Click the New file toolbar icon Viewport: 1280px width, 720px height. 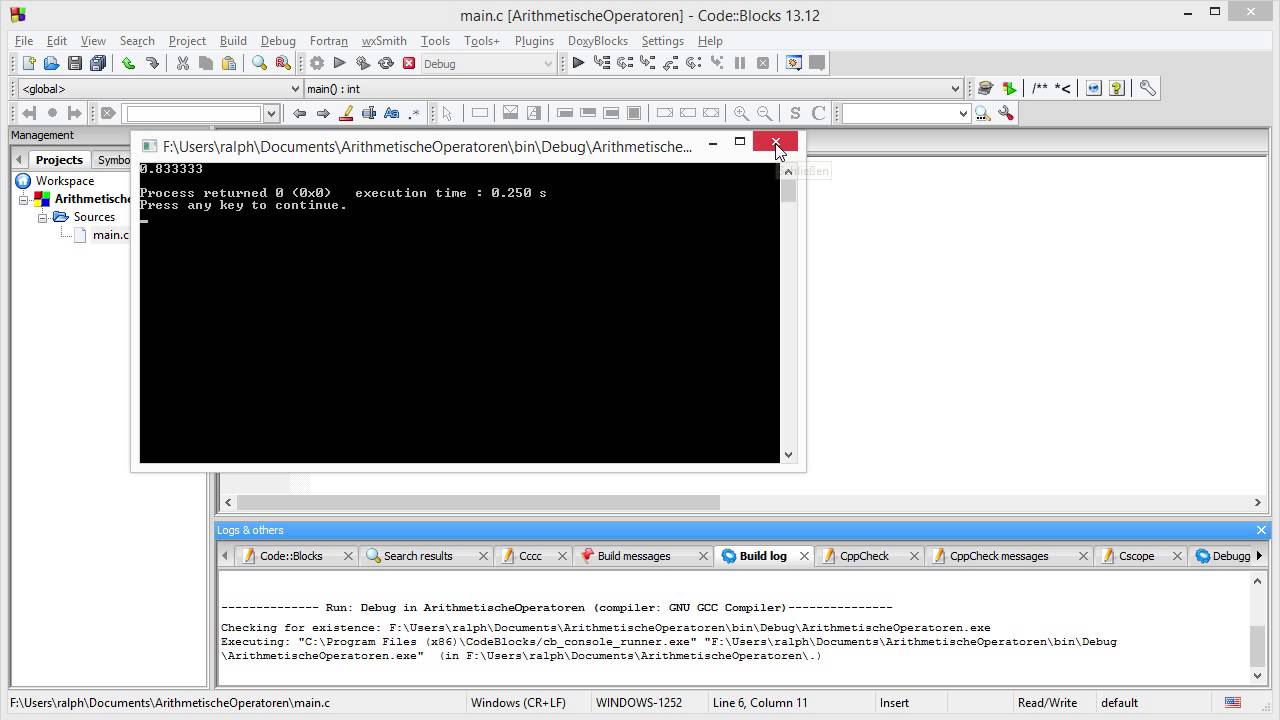click(x=28, y=63)
